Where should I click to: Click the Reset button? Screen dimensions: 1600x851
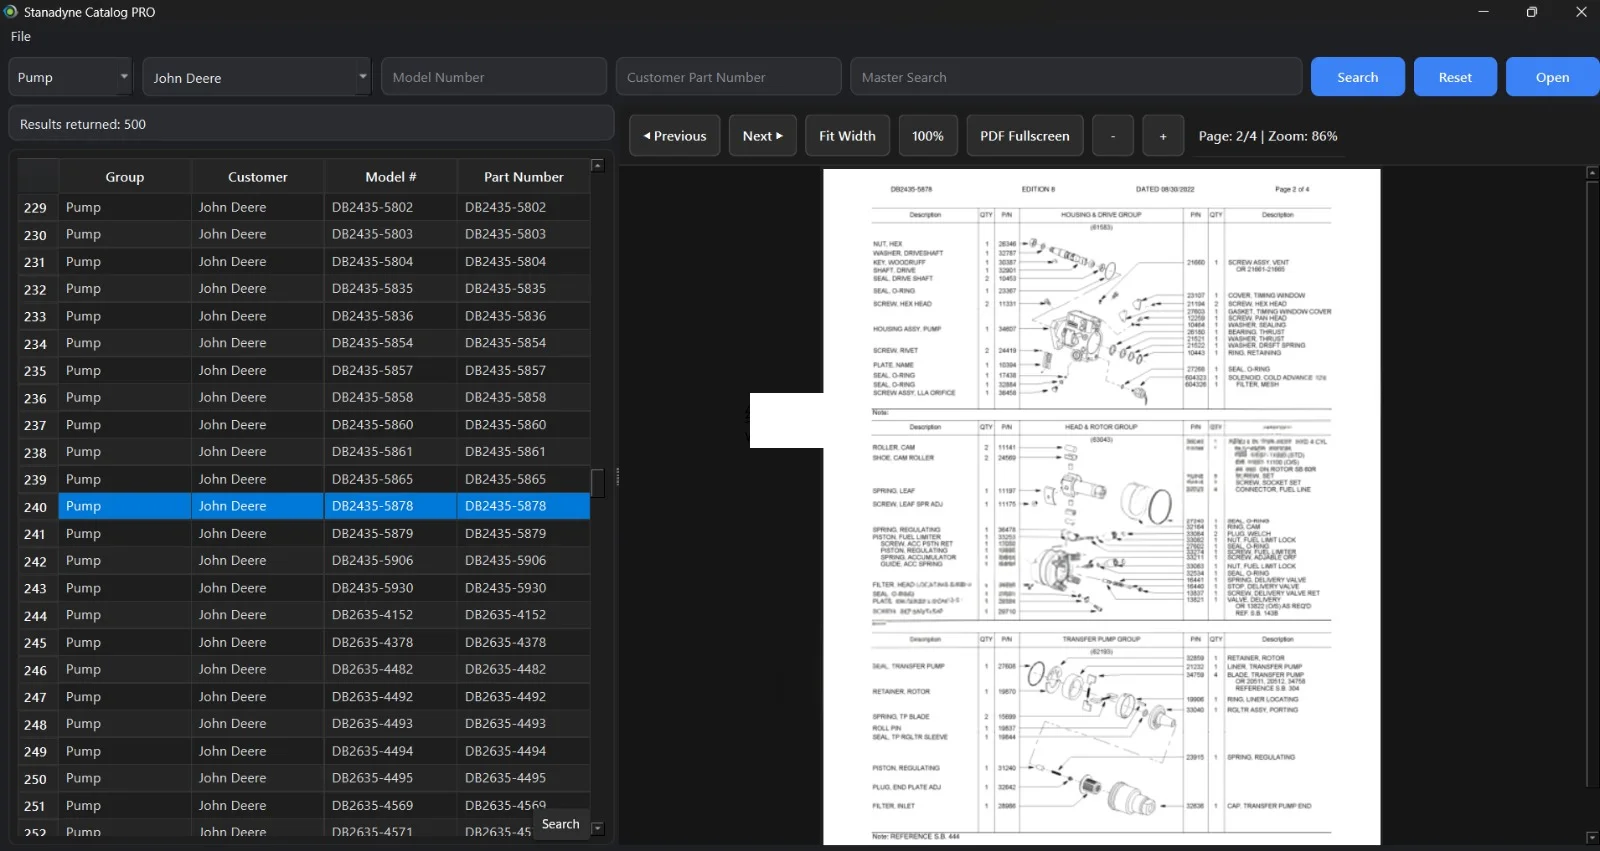(x=1455, y=77)
